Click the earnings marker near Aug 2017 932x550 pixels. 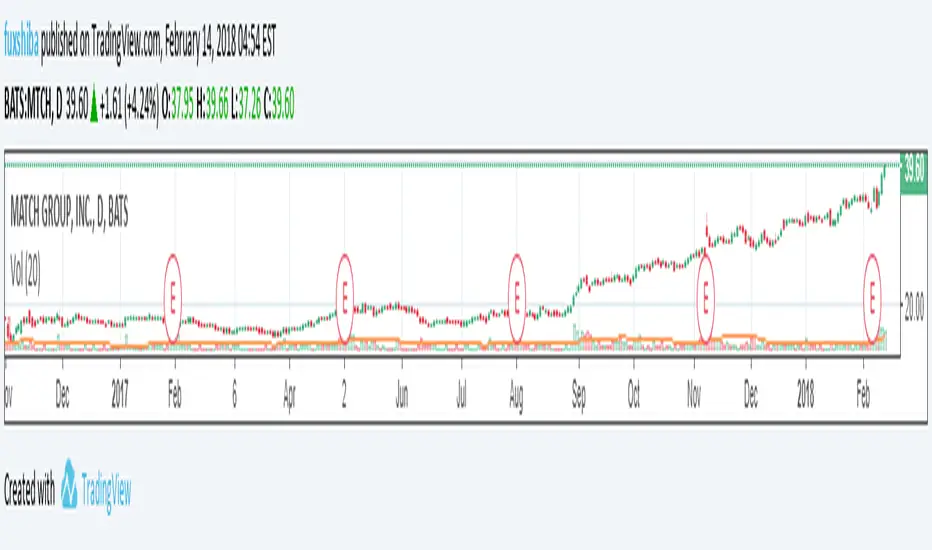517,298
